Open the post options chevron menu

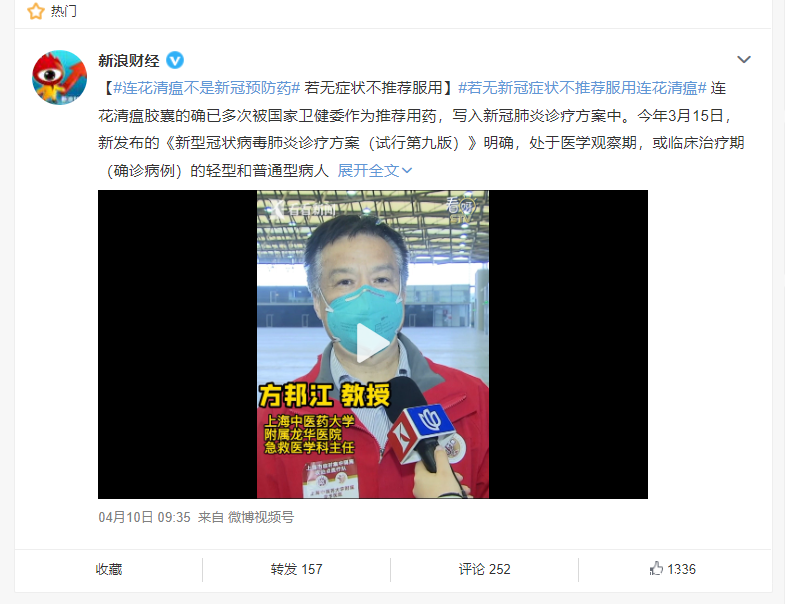coord(744,60)
